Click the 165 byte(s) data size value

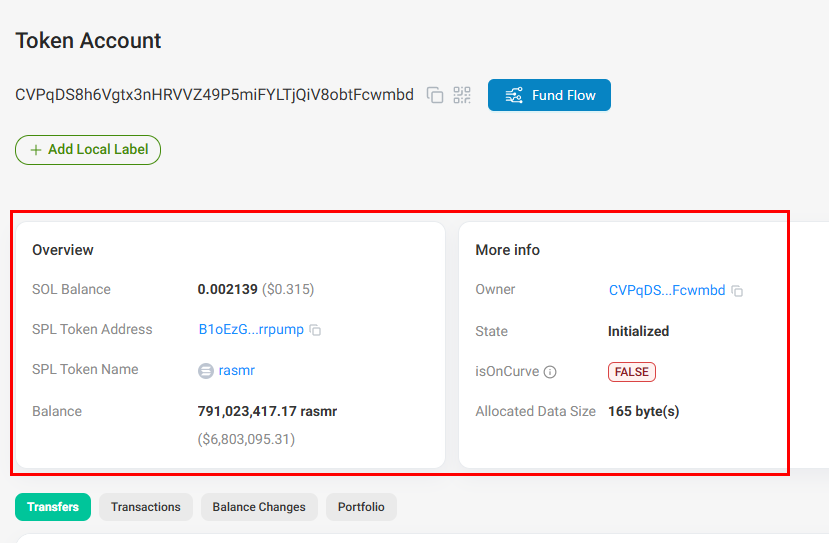(643, 411)
